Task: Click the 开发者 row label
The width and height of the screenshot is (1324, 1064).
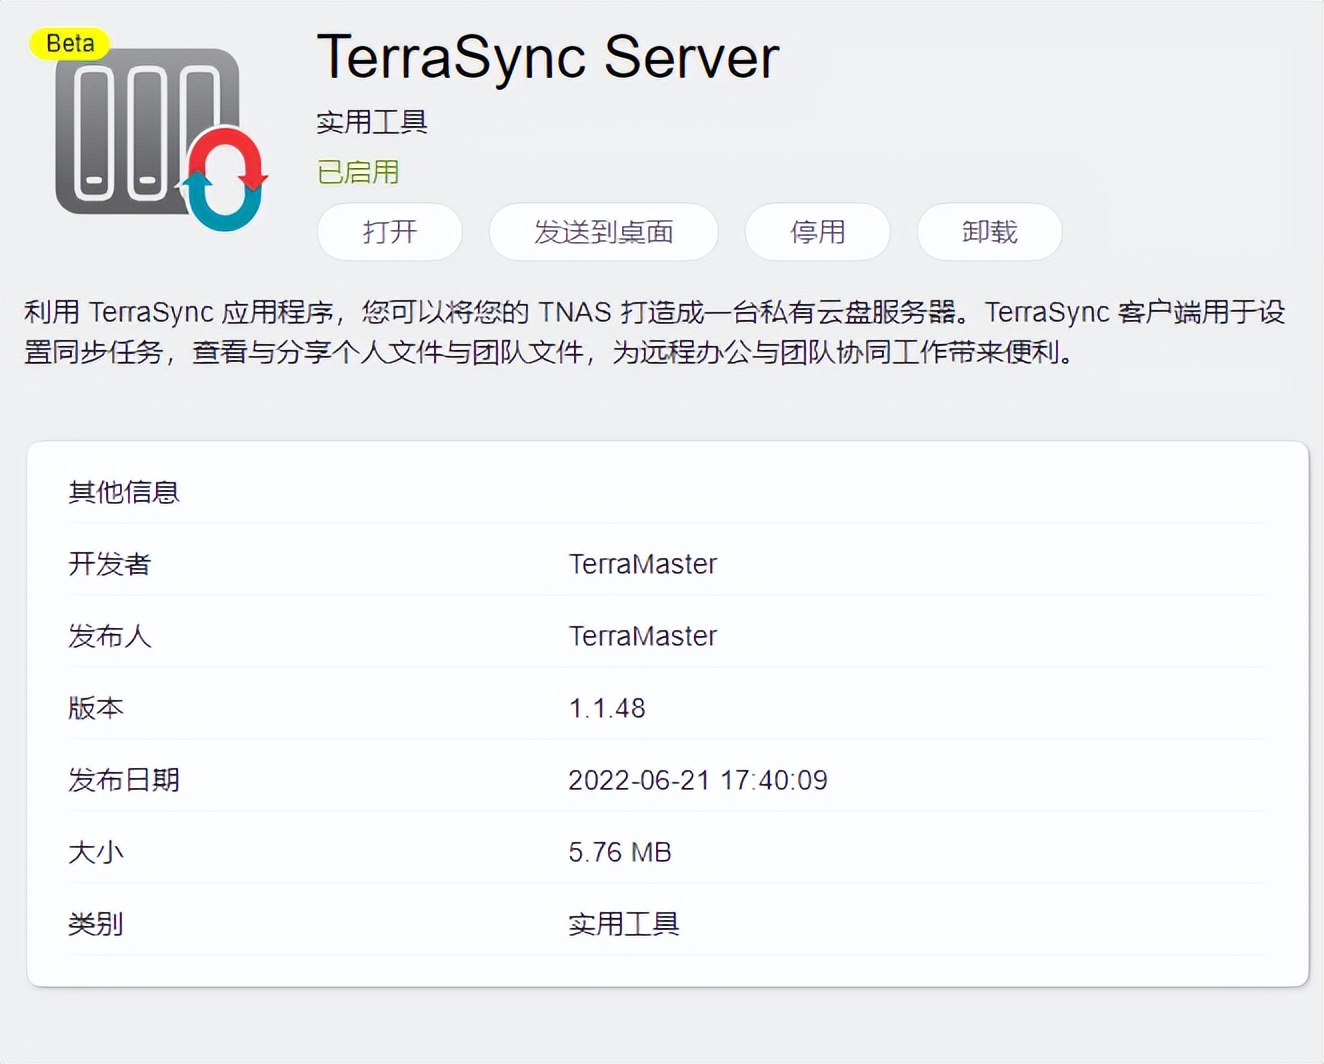Action: (110, 564)
